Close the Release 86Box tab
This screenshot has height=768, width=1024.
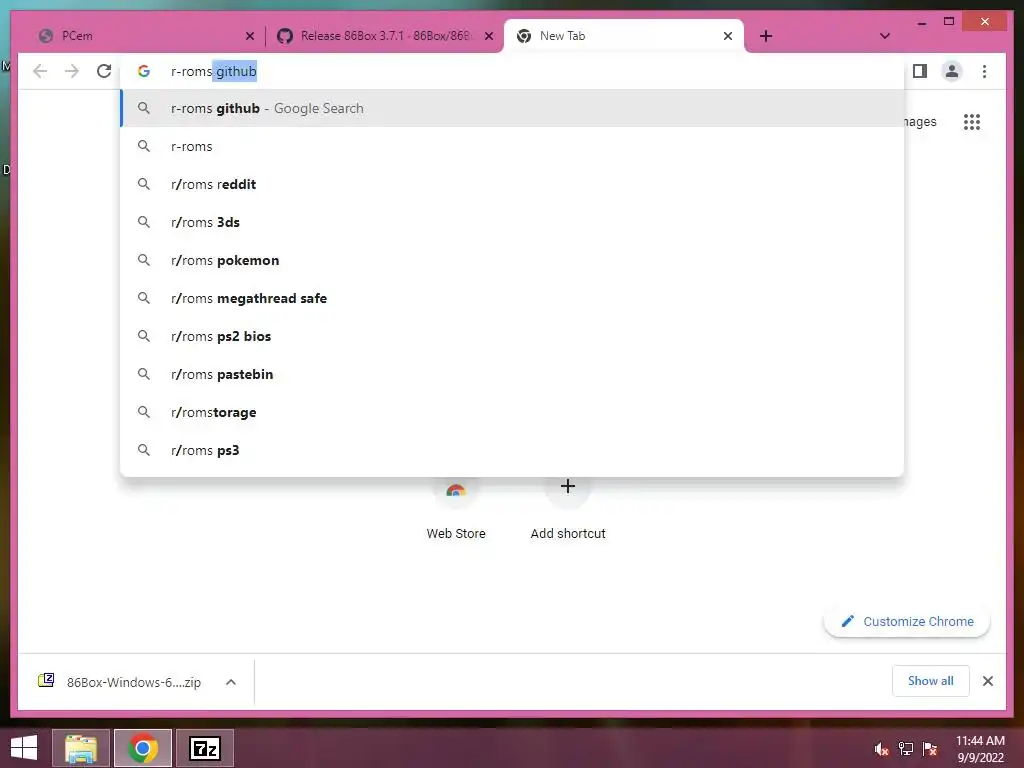[488, 37]
